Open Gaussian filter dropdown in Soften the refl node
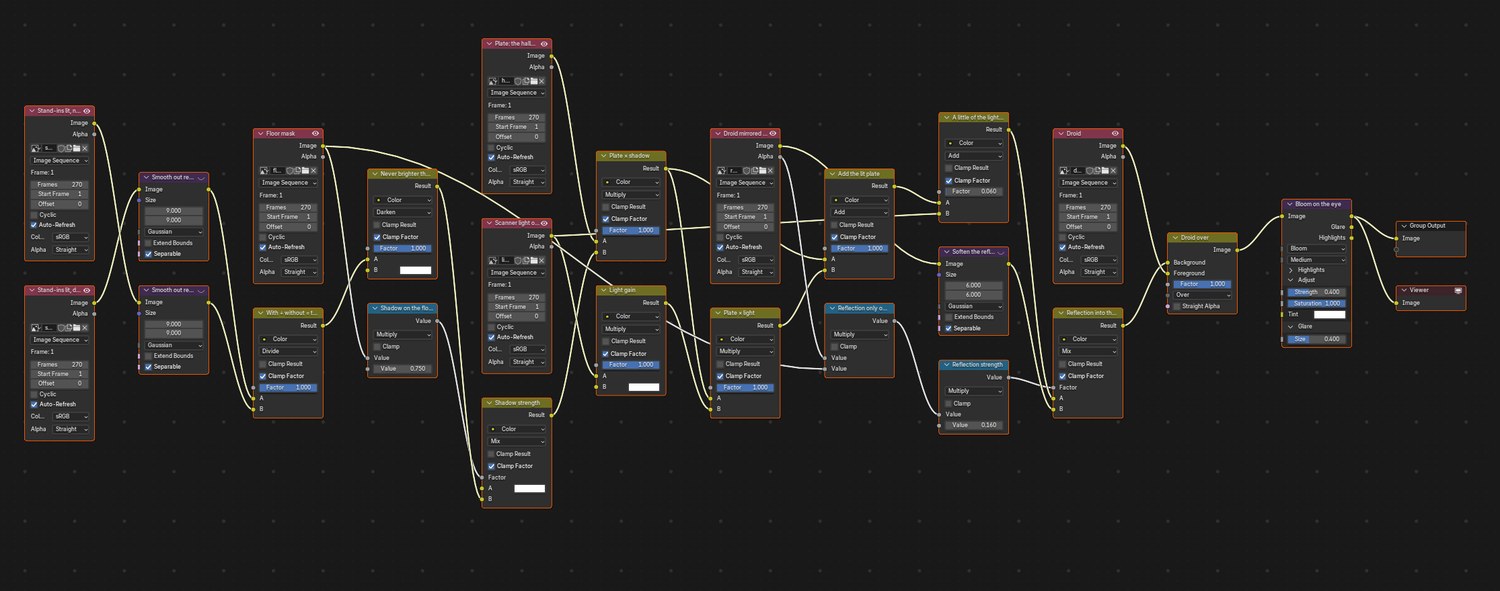Screen dimensions: 1500x591 coord(975,306)
